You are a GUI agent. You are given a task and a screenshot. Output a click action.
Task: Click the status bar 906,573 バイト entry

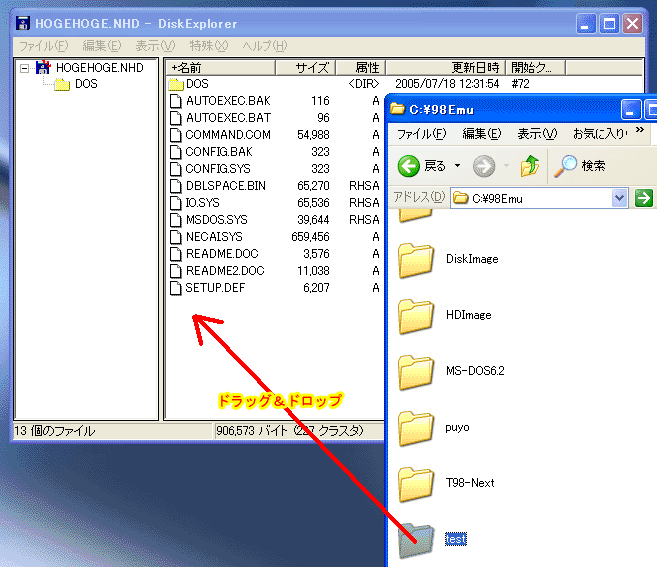(289, 431)
